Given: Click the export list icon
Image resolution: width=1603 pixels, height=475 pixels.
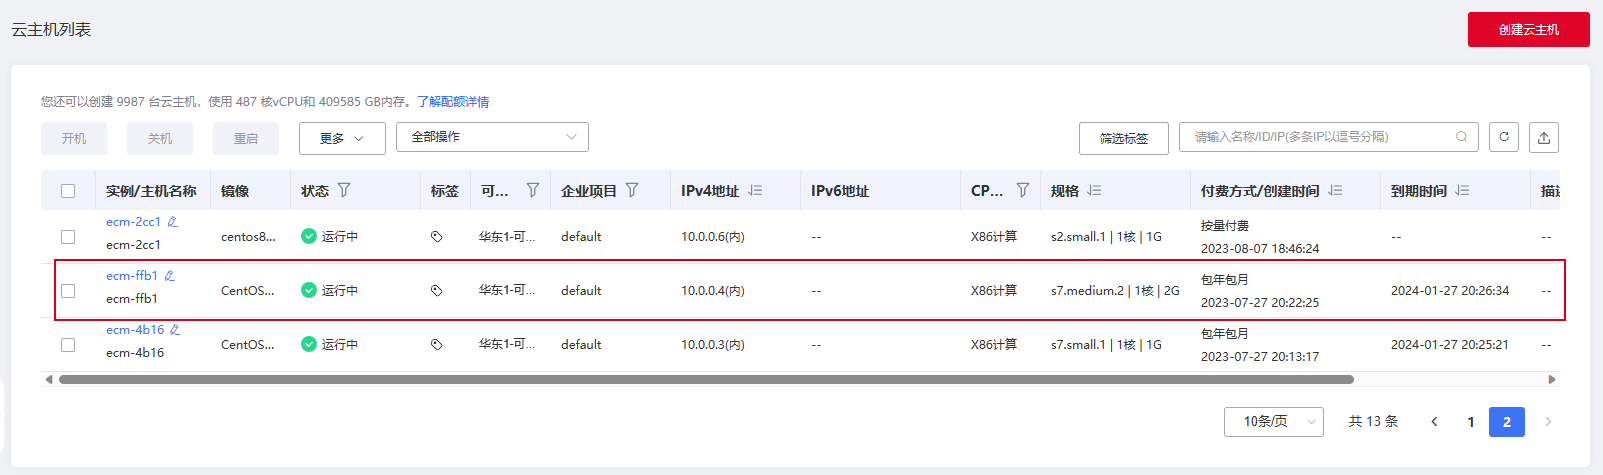Looking at the screenshot, I should (1544, 137).
